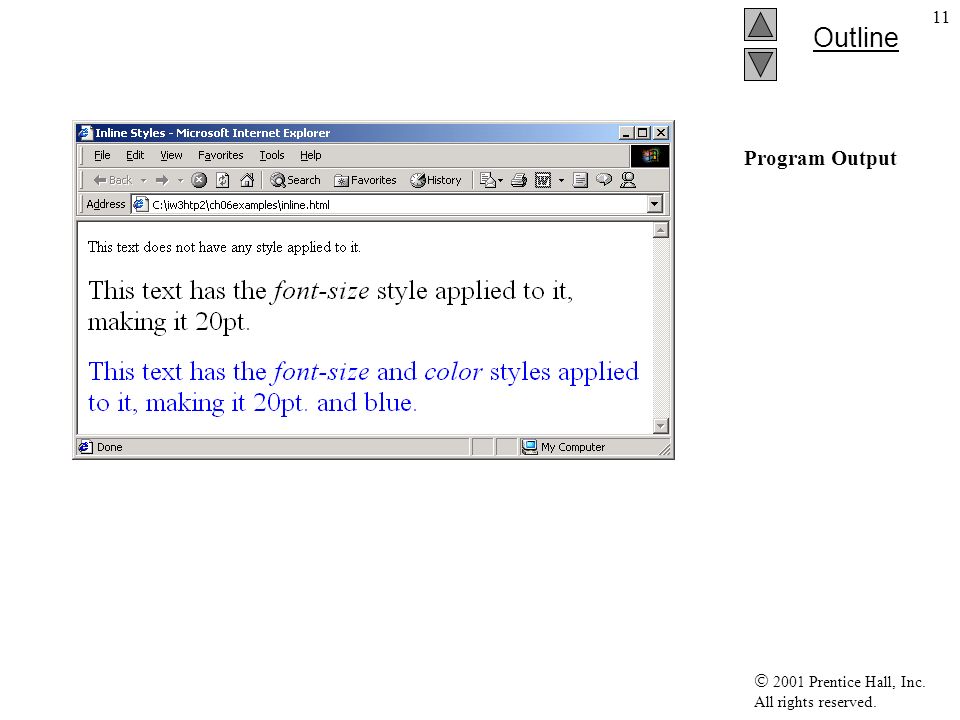Click the "This text does not have any style" line
The width and height of the screenshot is (960, 720).
224,247
